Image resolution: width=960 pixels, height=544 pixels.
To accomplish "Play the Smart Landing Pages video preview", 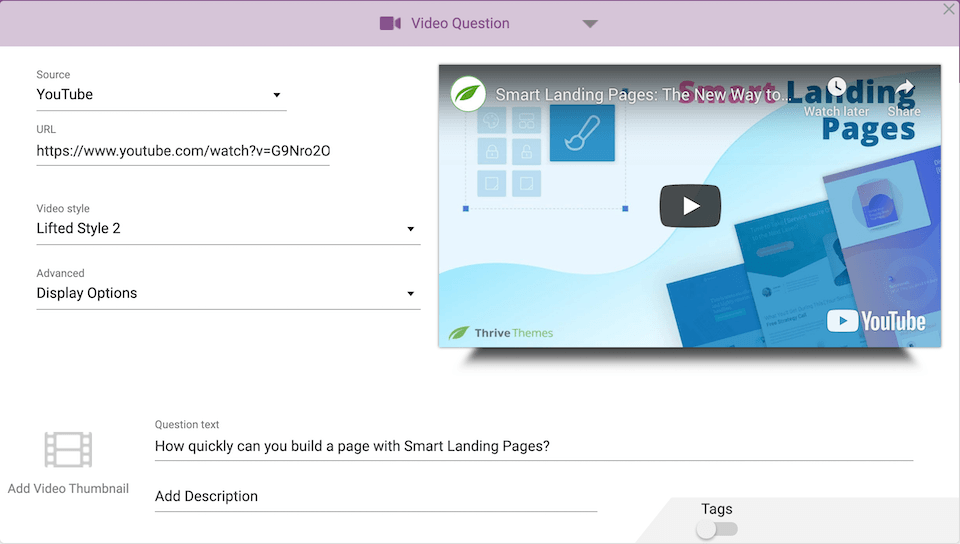I will 690,206.
